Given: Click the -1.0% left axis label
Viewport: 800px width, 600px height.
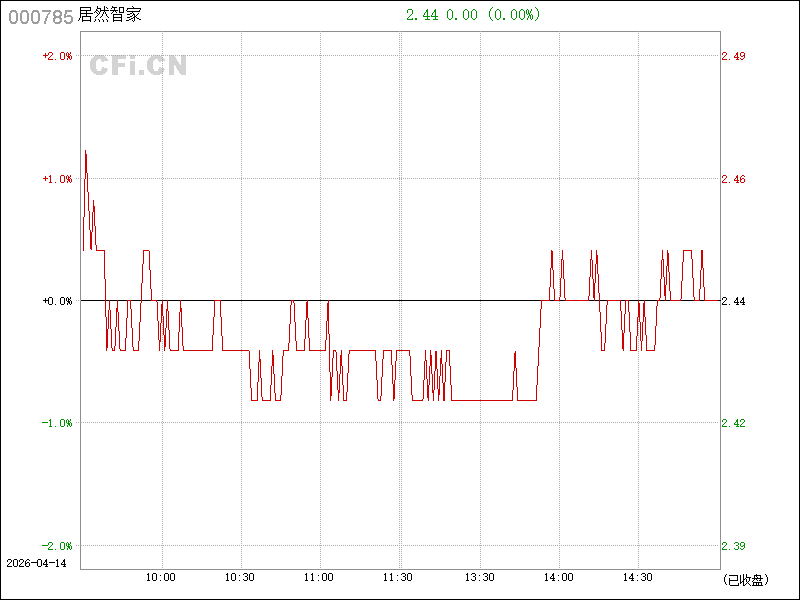Looking at the screenshot, I should [57, 423].
